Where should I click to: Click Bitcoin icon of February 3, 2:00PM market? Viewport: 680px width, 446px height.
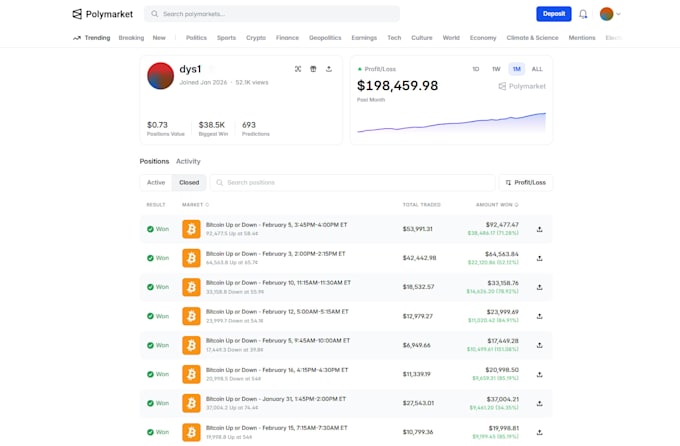click(191, 258)
